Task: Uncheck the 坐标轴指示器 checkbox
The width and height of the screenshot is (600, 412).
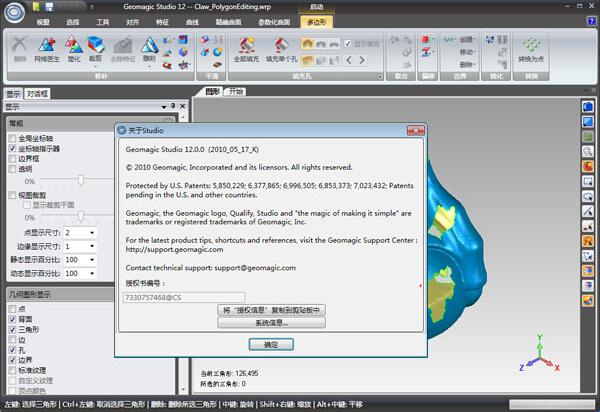Action: [12, 148]
